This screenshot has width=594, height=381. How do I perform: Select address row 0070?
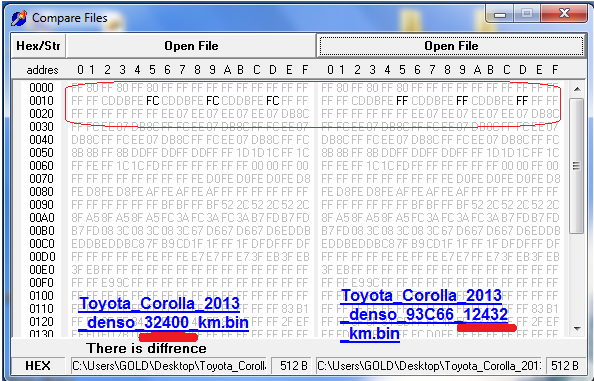click(x=42, y=179)
